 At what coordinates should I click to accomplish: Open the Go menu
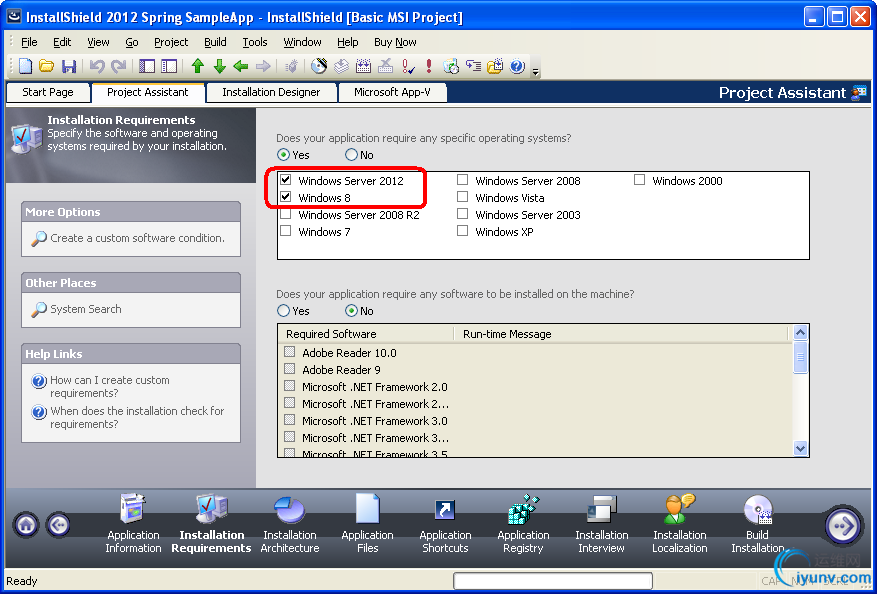click(132, 42)
